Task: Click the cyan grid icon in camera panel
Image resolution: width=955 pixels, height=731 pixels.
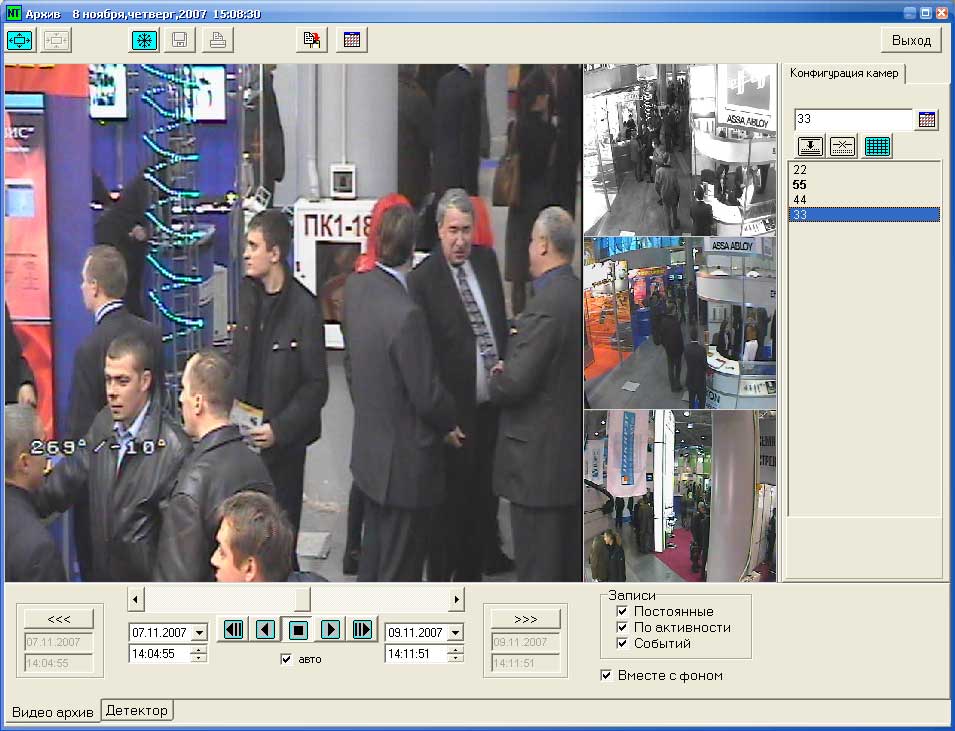Action: click(877, 146)
